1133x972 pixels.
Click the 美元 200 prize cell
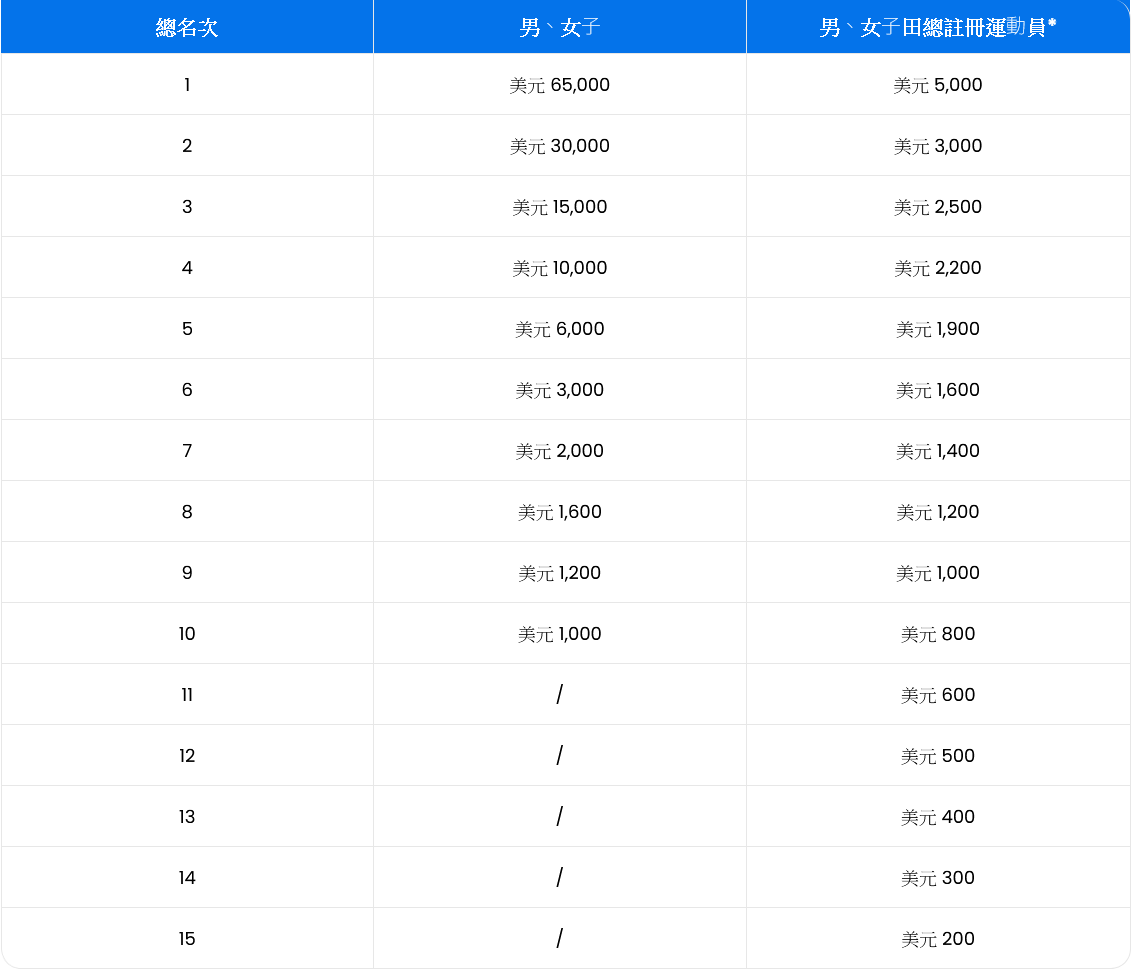938,938
